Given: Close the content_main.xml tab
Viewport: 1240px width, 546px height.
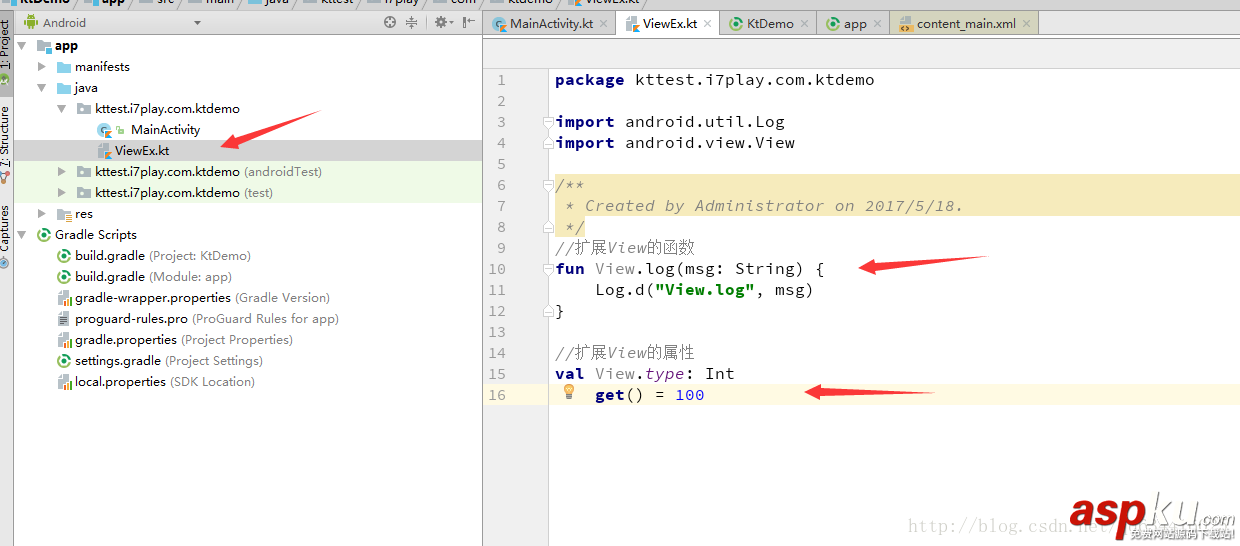Looking at the screenshot, I should (x=1026, y=24).
